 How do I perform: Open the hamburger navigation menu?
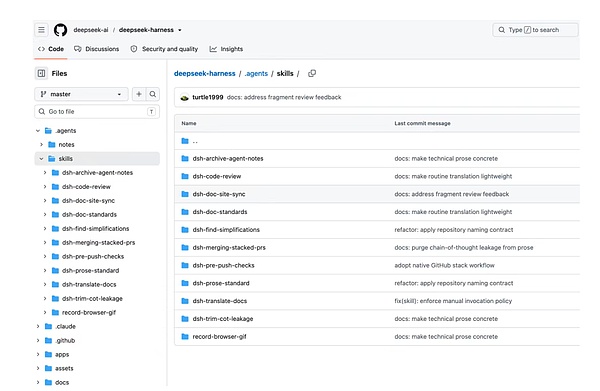(41, 29)
